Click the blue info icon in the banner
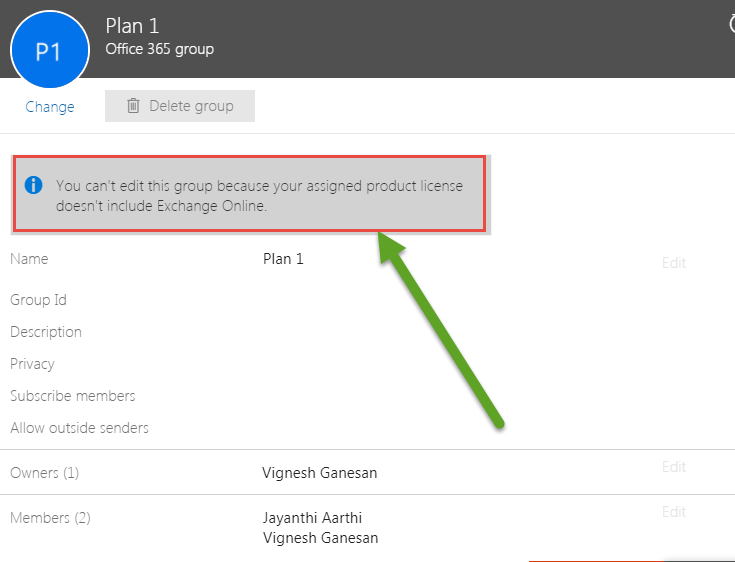The image size is (735, 562). pyautogui.click(x=34, y=185)
